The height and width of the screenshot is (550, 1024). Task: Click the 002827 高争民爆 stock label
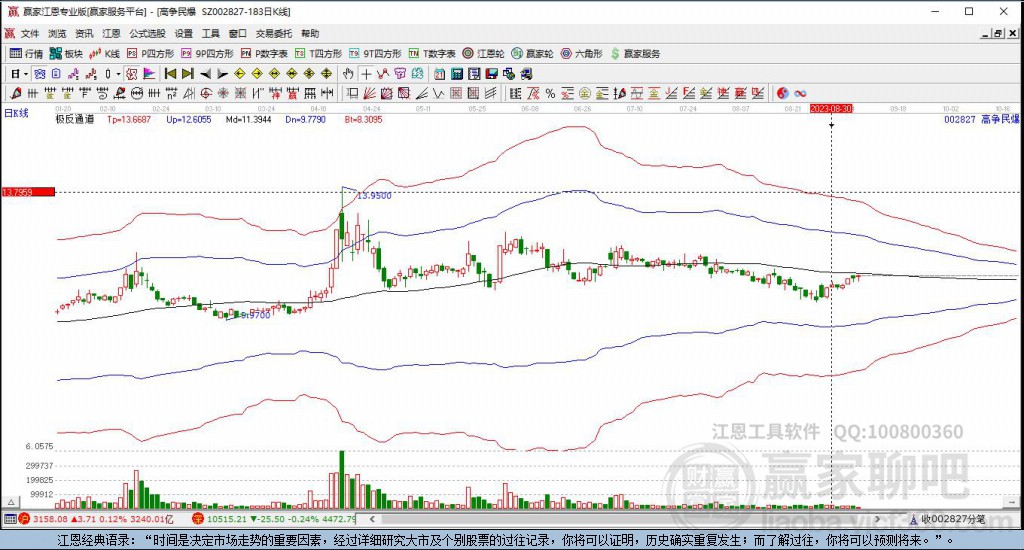tap(982, 120)
